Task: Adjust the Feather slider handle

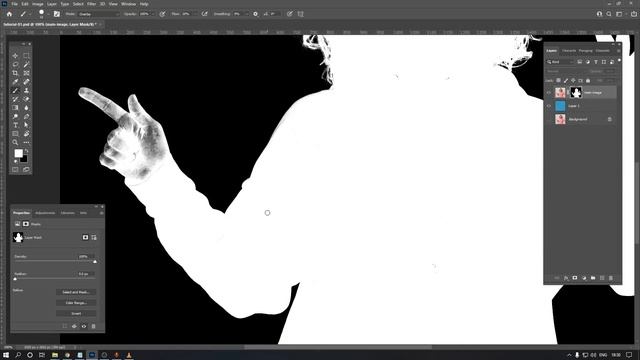Action: pos(15,279)
